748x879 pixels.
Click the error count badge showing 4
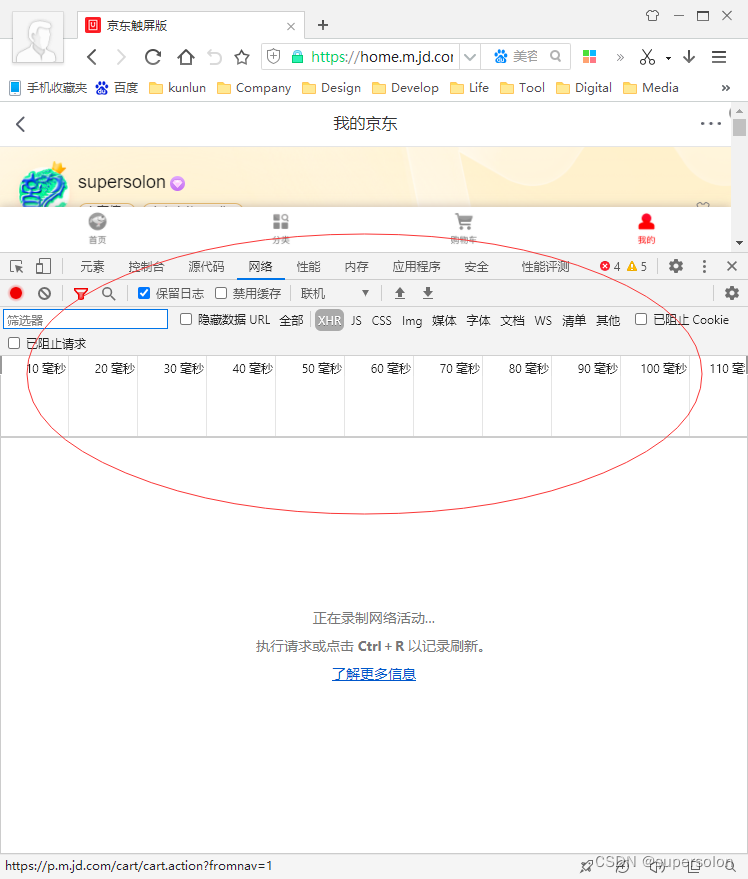coord(610,266)
